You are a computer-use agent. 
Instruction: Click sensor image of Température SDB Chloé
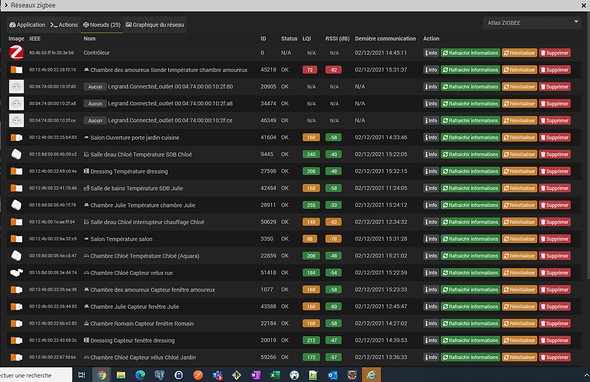(16, 154)
